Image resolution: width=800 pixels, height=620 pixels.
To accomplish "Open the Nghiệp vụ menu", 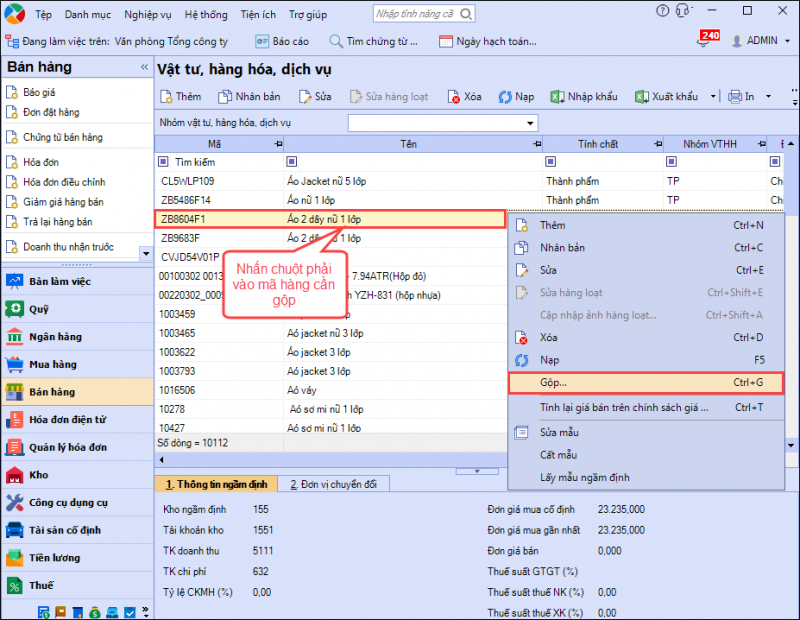I will (x=147, y=15).
